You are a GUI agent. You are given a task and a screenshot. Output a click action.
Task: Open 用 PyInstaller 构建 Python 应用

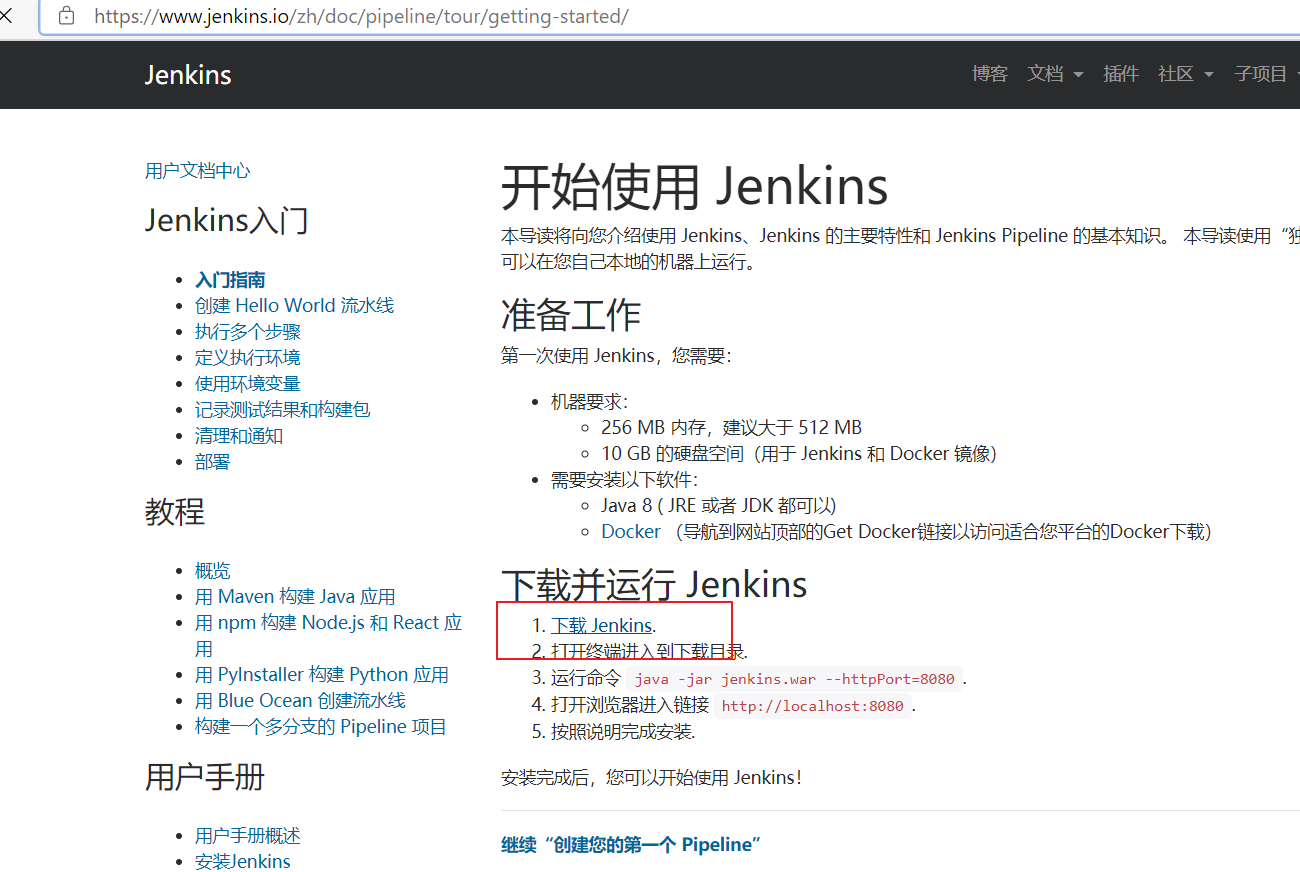(322, 675)
